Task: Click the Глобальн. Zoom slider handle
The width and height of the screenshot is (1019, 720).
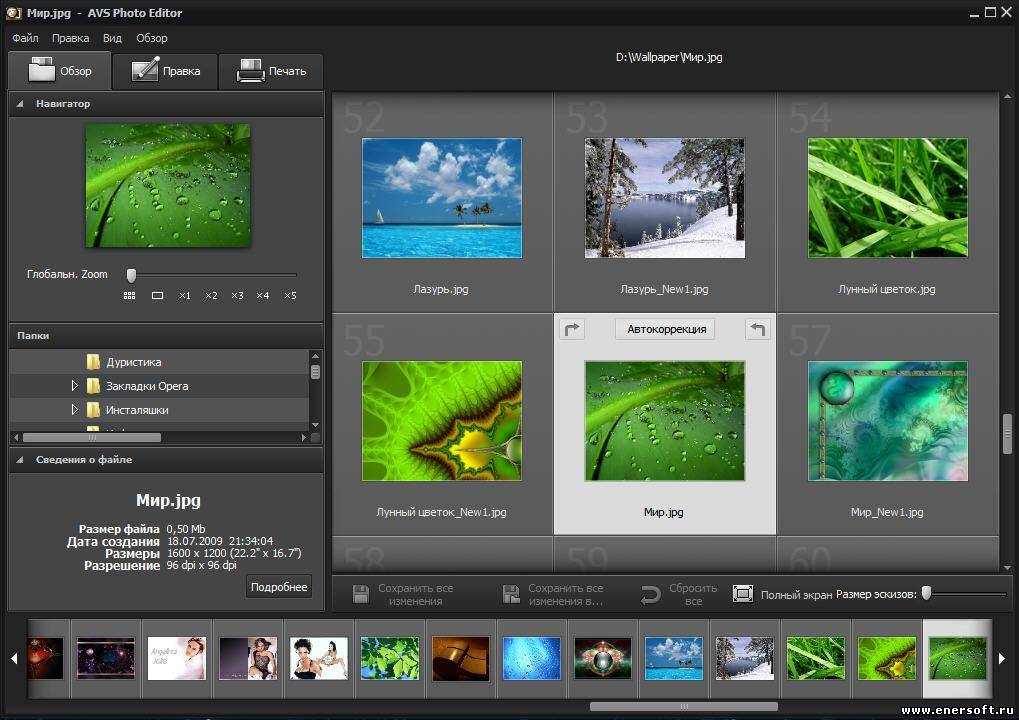Action: point(131,275)
